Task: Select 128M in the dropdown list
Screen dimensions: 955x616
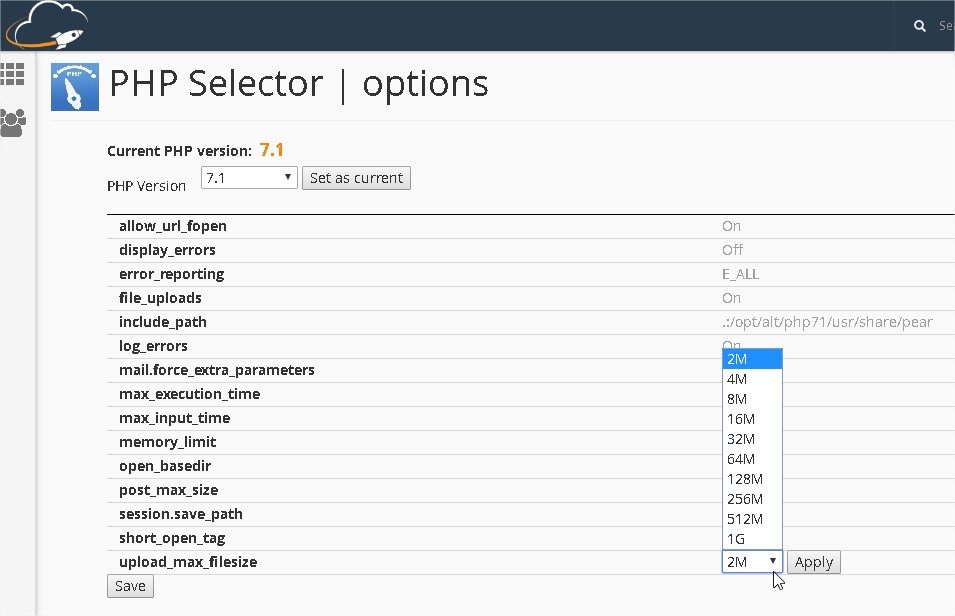Action: [x=745, y=479]
